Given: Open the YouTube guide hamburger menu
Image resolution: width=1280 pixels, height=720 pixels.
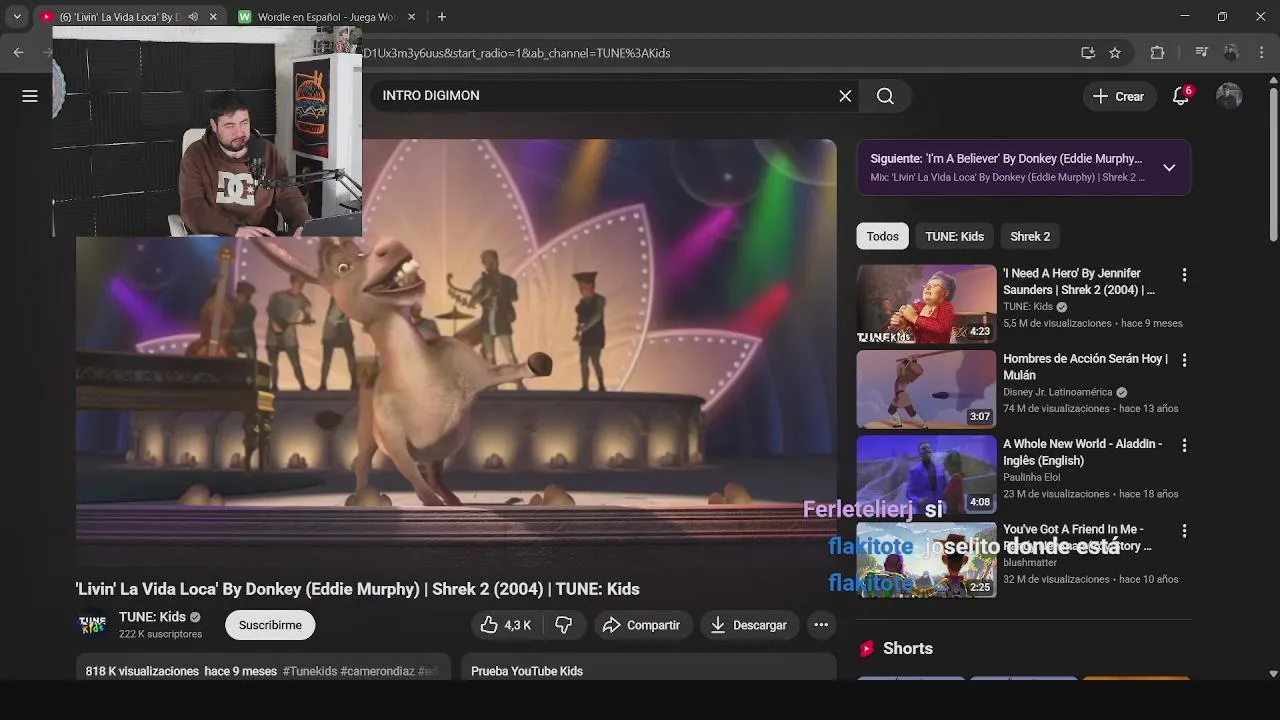Looking at the screenshot, I should 30,96.
